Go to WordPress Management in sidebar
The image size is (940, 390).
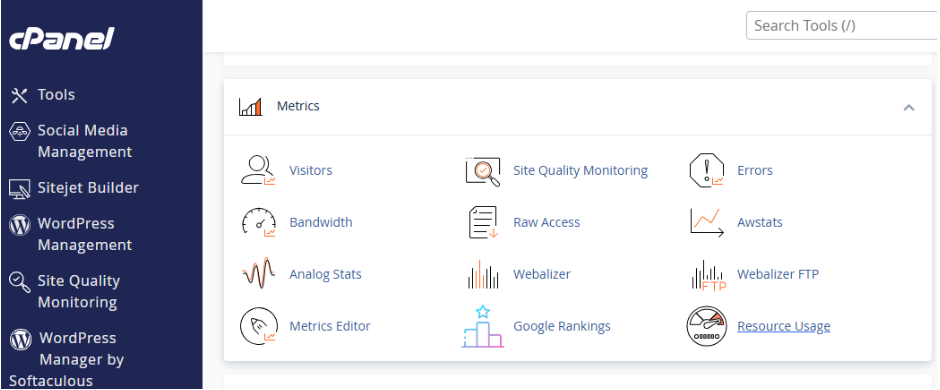click(x=85, y=234)
